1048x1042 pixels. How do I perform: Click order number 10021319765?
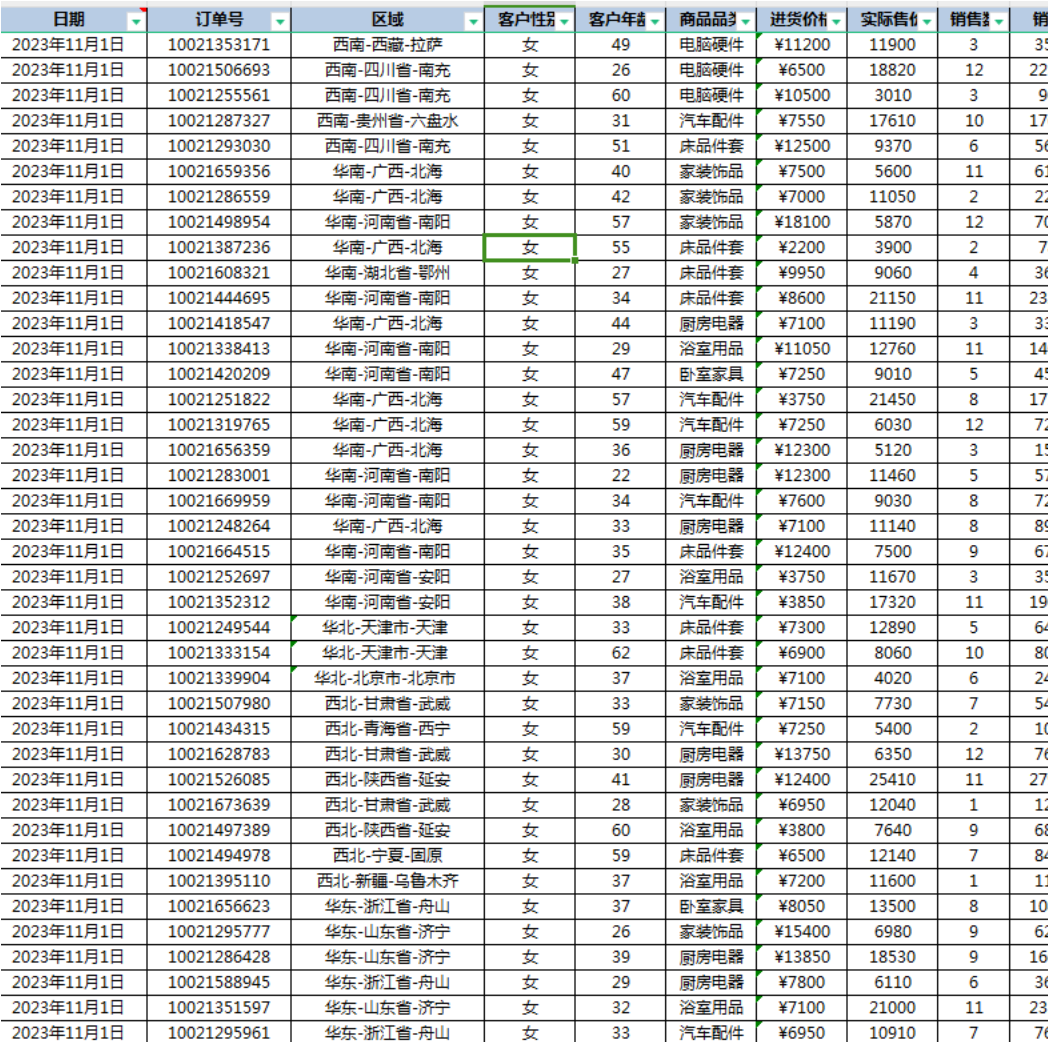click(219, 425)
